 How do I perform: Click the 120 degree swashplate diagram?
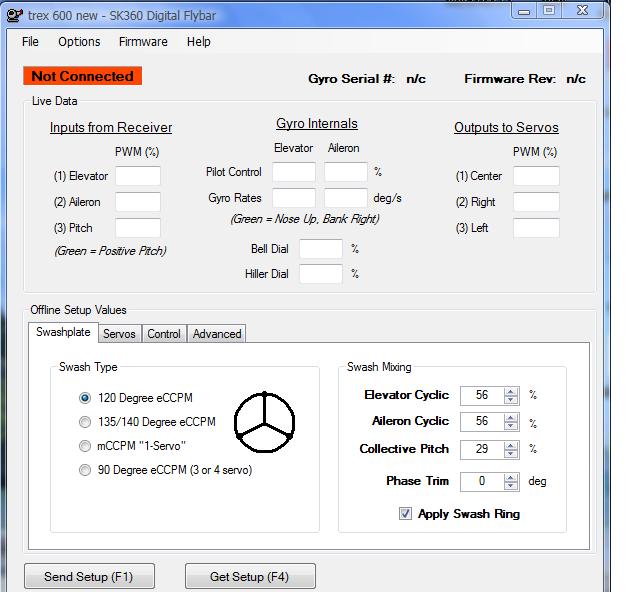pyautogui.click(x=264, y=422)
